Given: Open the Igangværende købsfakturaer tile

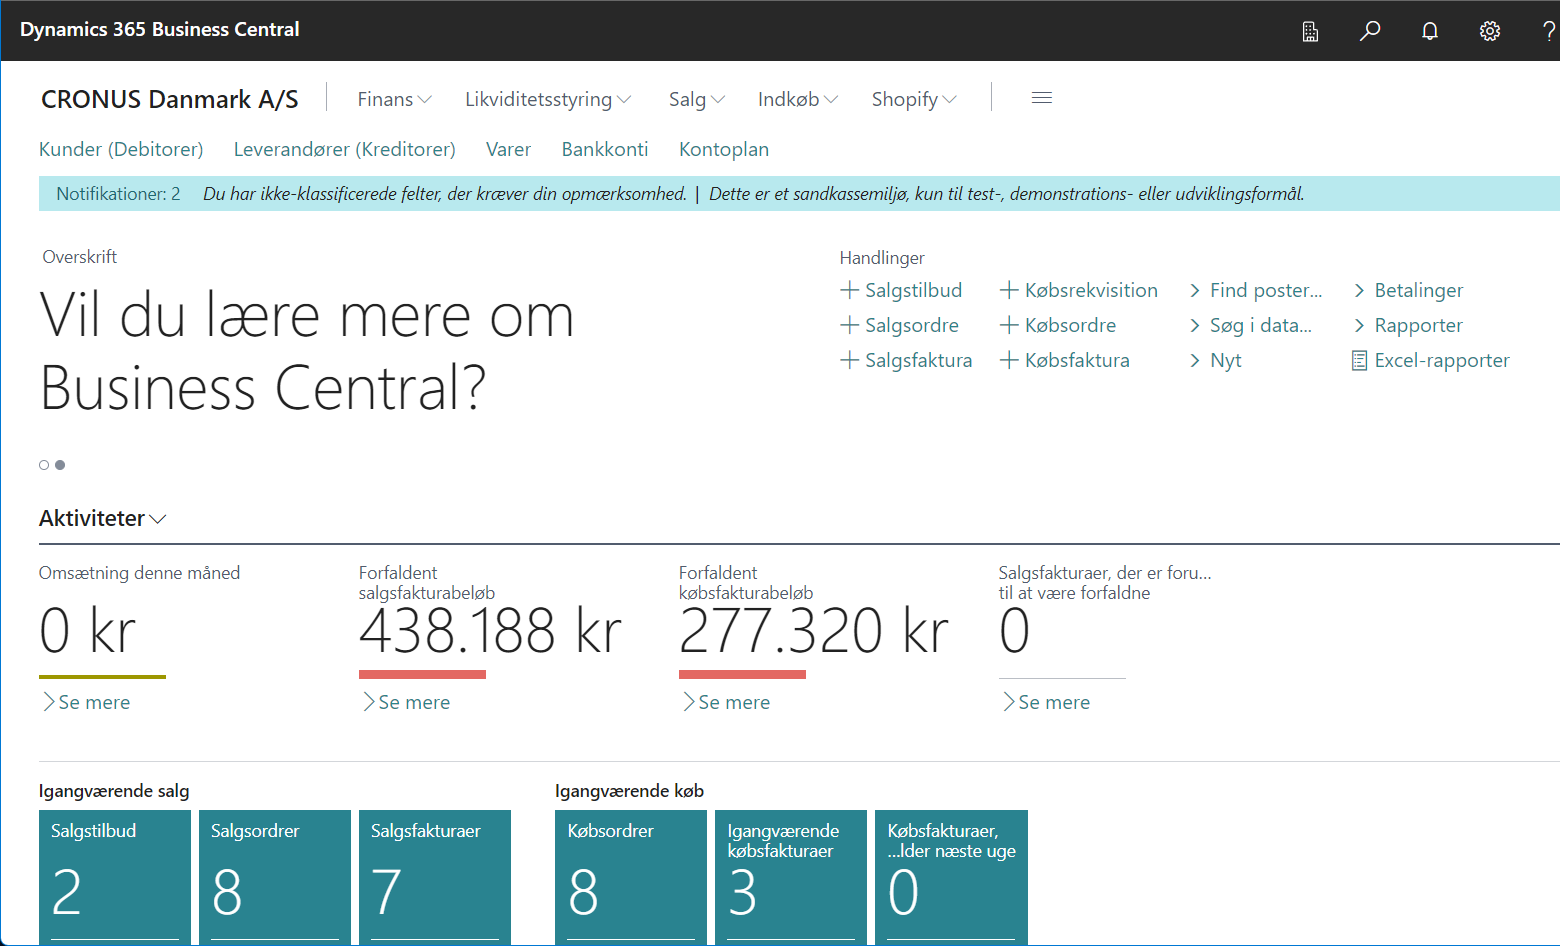Looking at the screenshot, I should (791, 877).
